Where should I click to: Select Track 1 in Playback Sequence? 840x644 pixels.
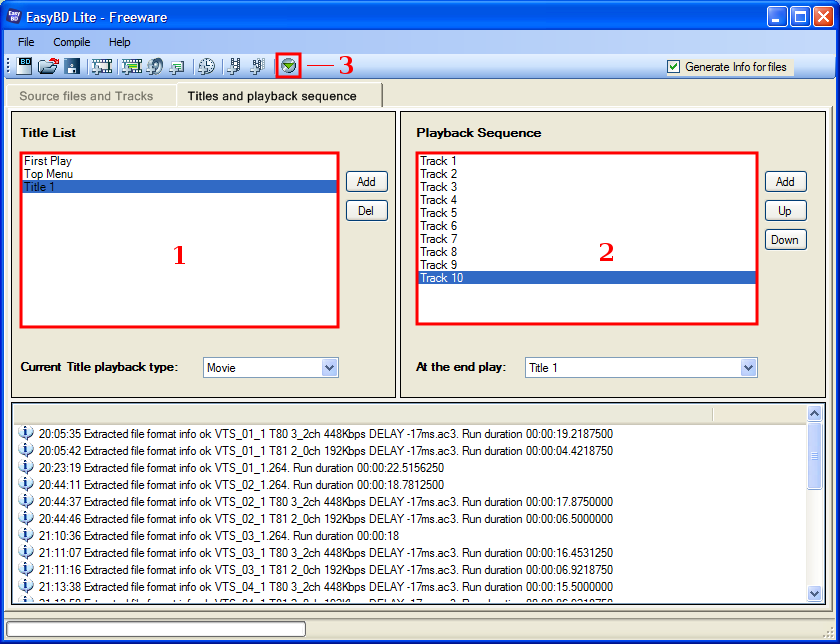coord(587,161)
